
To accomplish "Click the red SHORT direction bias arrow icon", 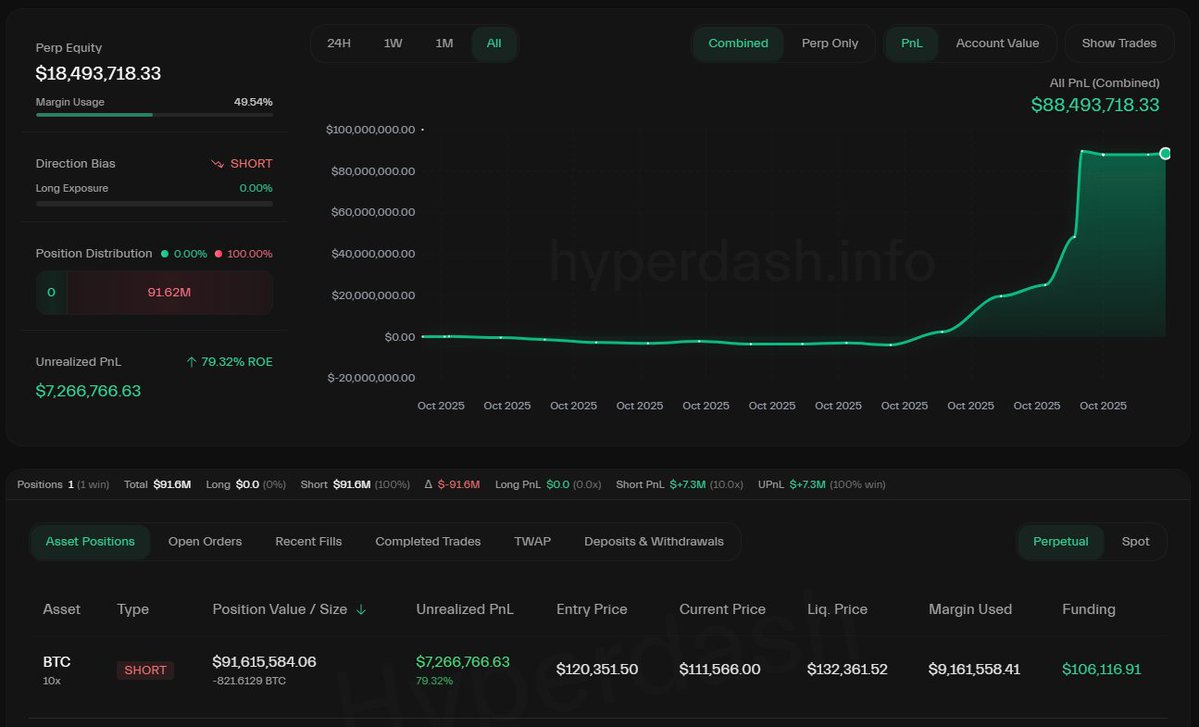I will (x=217, y=164).
